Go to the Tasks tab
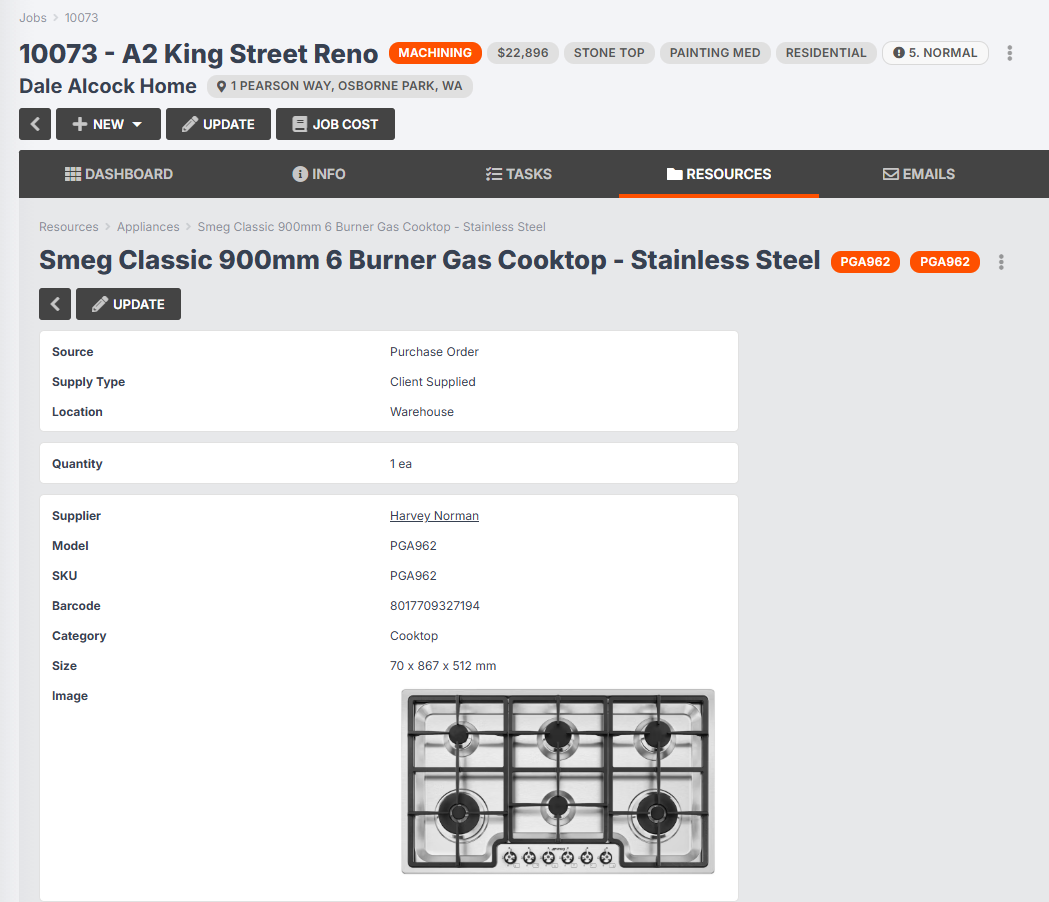The width and height of the screenshot is (1049, 902). click(x=518, y=174)
